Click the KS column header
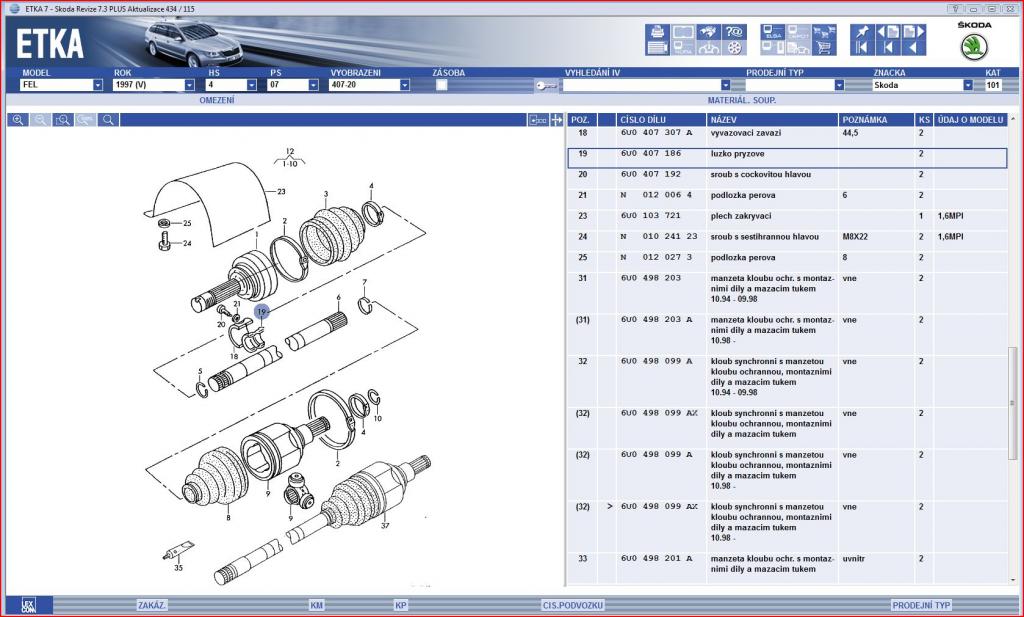 coord(924,120)
